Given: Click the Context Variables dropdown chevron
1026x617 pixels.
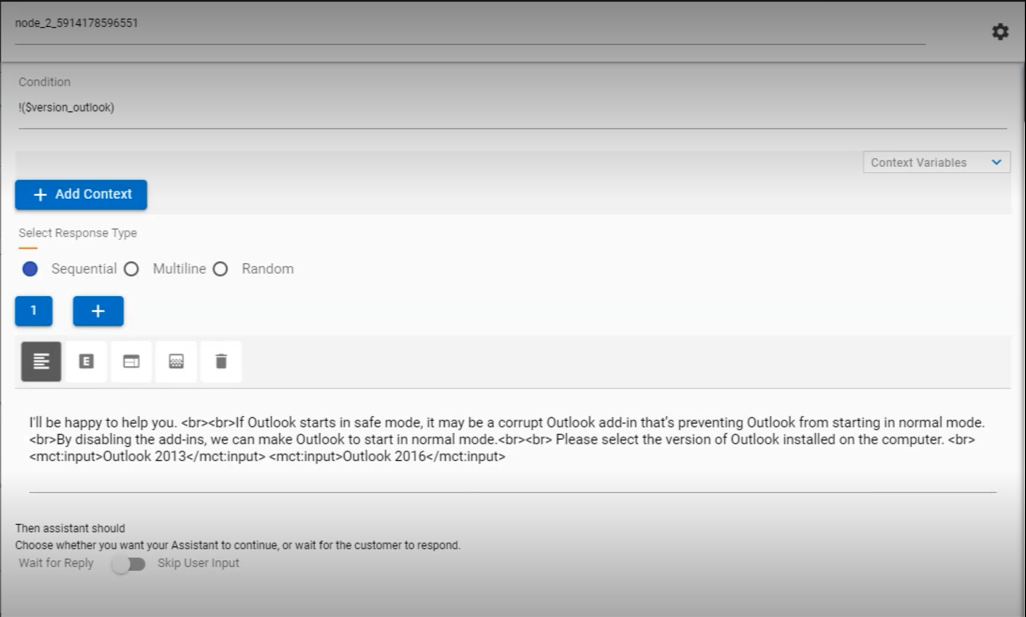Looking at the screenshot, I should click(x=996, y=162).
